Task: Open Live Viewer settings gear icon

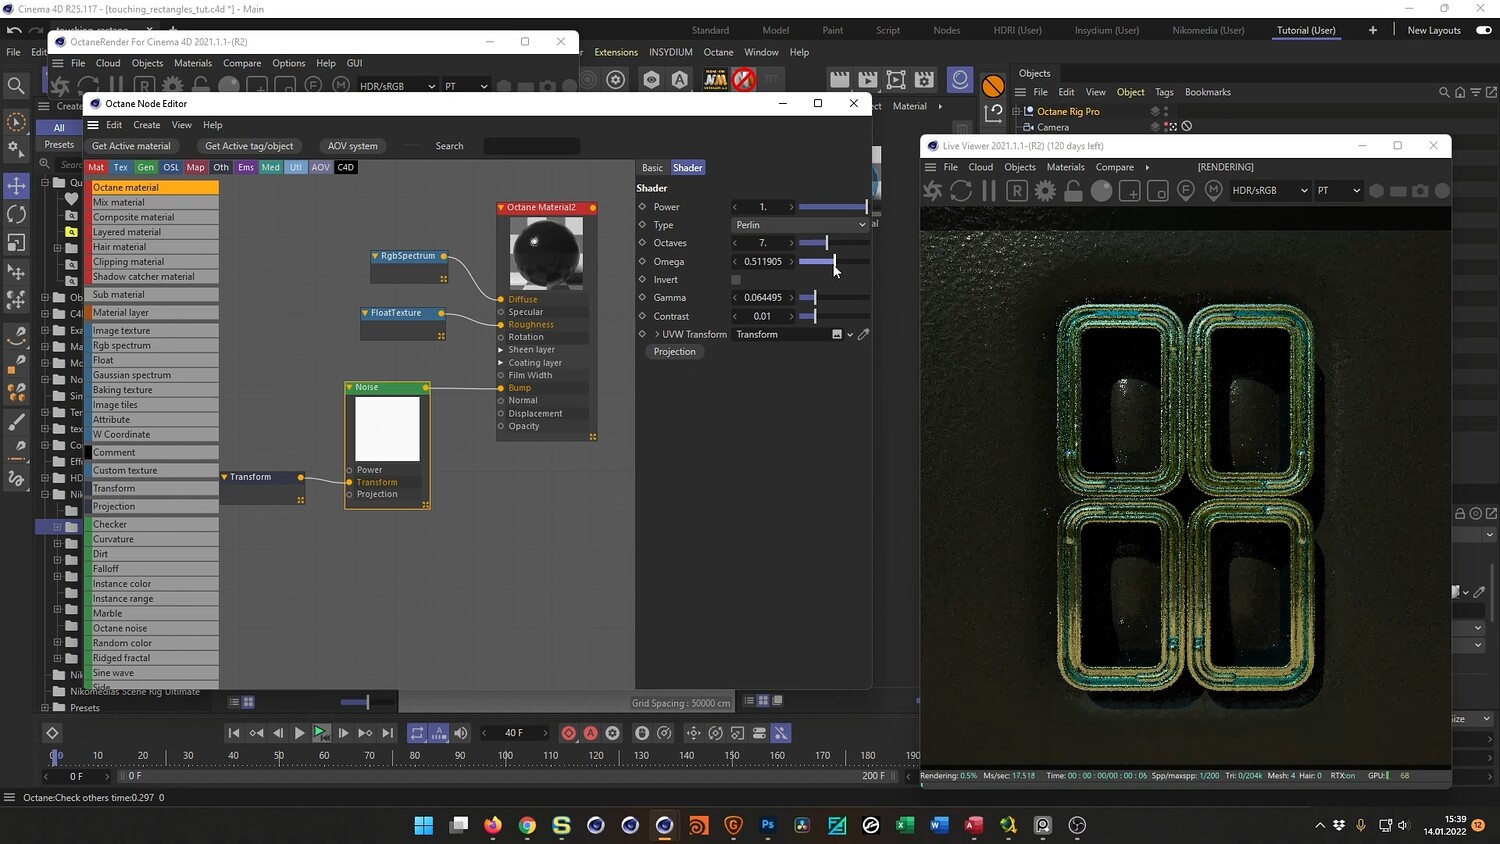Action: [x=1045, y=190]
